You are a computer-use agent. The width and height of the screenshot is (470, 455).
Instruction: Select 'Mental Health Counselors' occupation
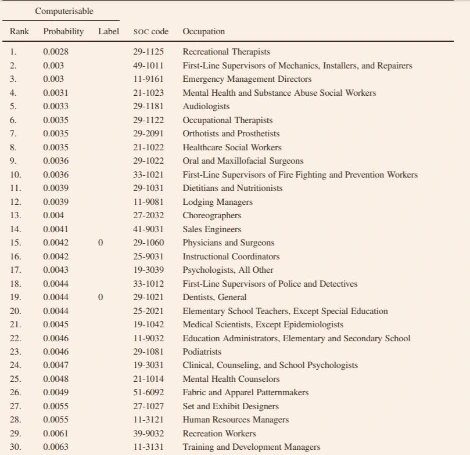(x=231, y=379)
